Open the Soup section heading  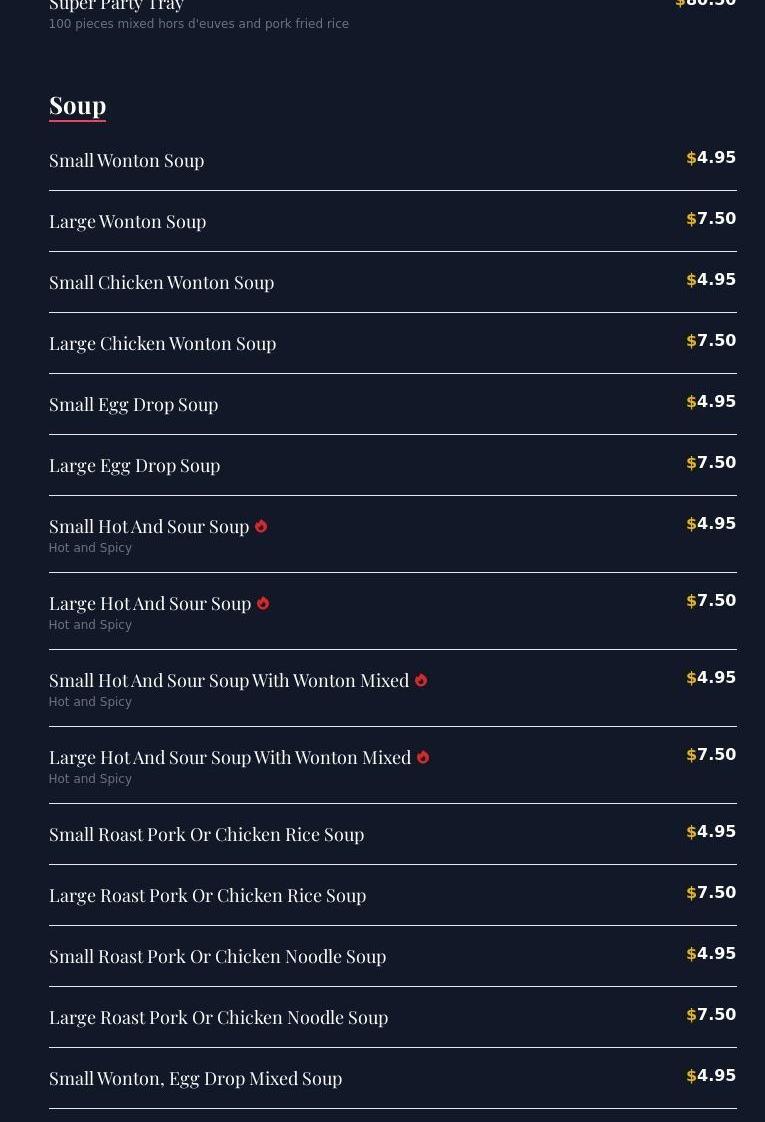[x=77, y=105]
